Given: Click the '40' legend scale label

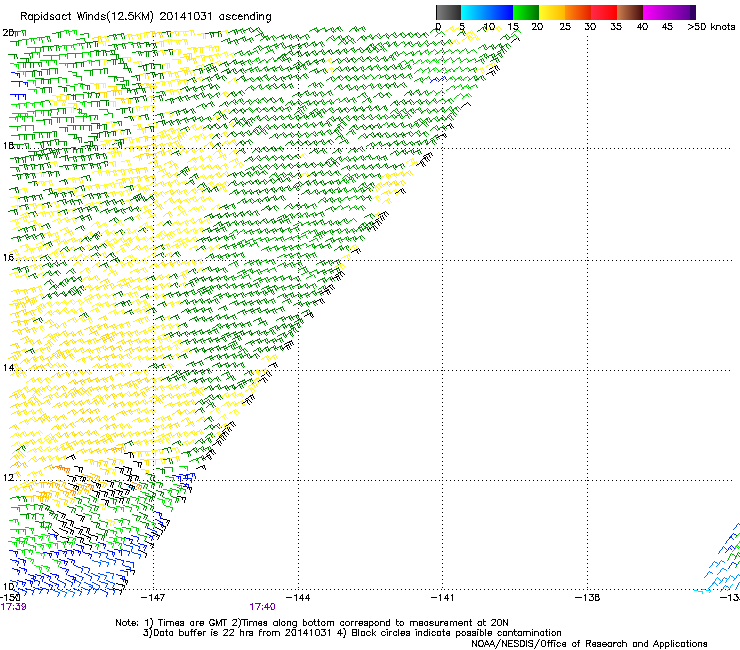Looking at the screenshot, I should point(642,27).
